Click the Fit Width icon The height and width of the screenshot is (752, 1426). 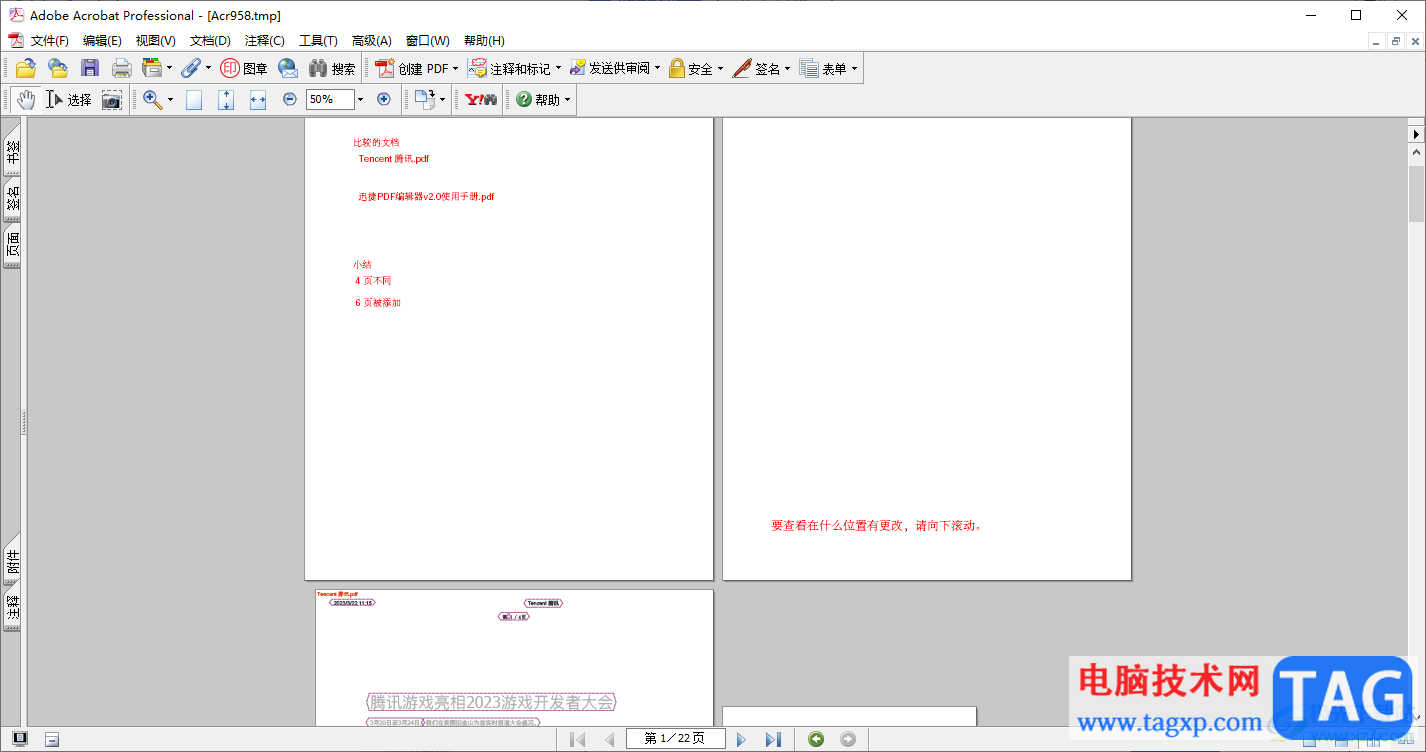pyautogui.click(x=258, y=100)
